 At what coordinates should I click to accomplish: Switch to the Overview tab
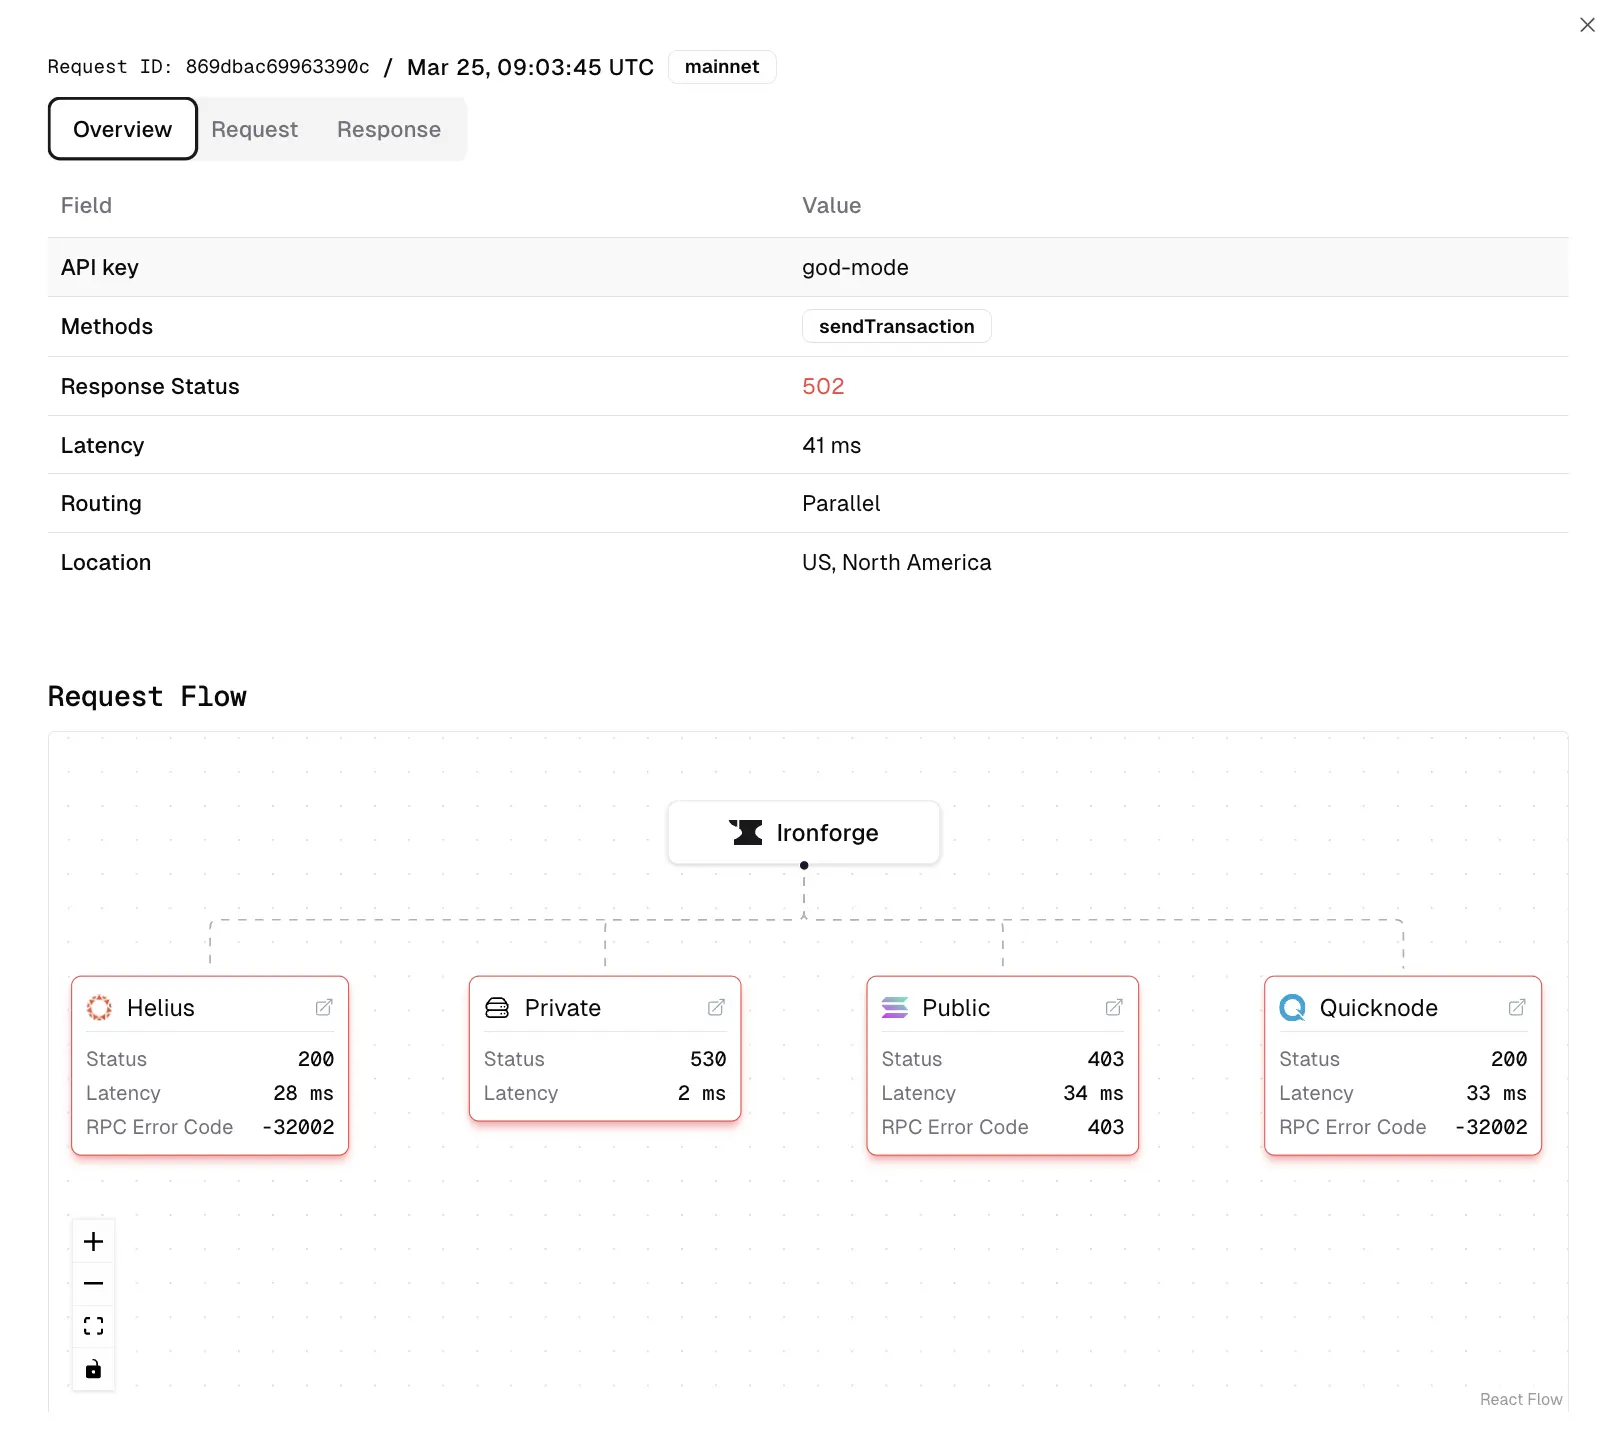click(122, 129)
